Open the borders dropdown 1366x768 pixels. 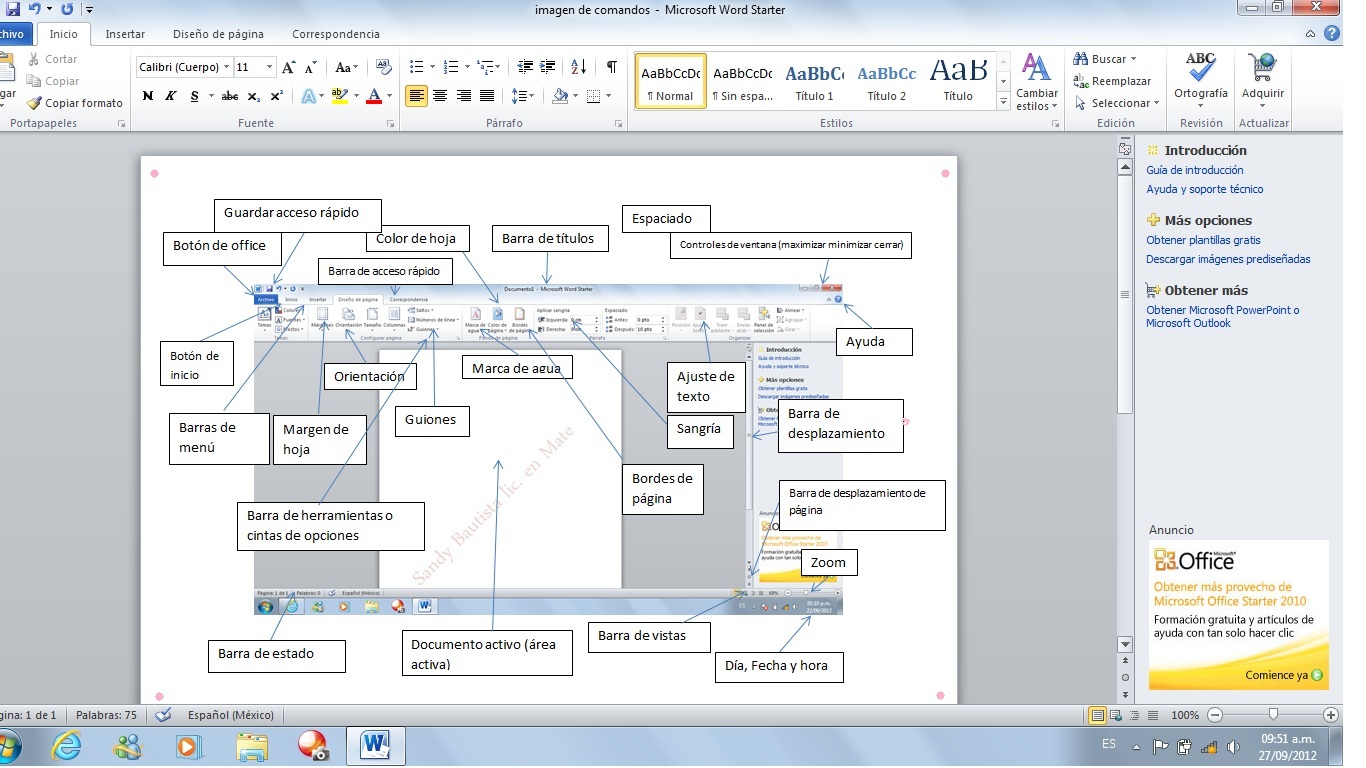609,96
